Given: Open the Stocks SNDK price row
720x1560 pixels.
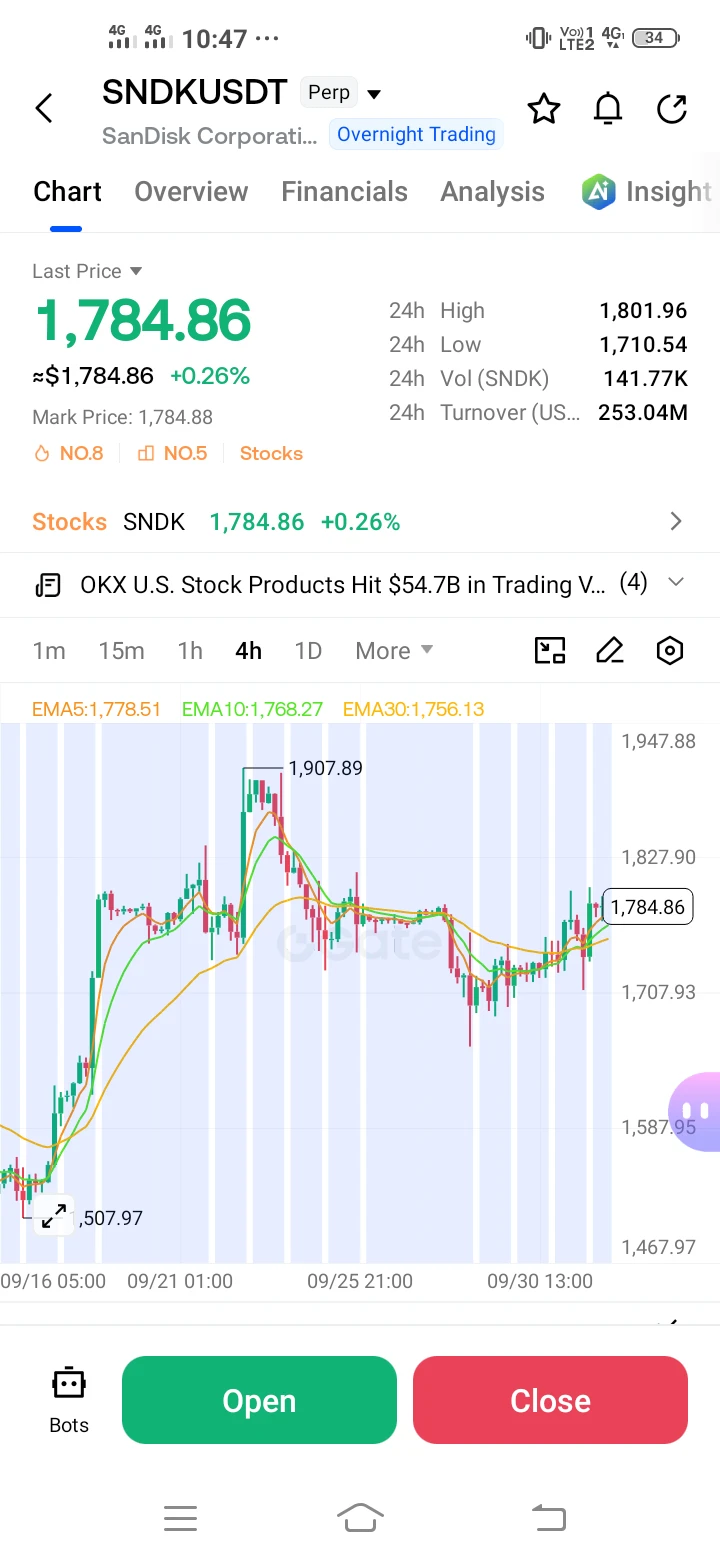Looking at the screenshot, I should [x=360, y=522].
